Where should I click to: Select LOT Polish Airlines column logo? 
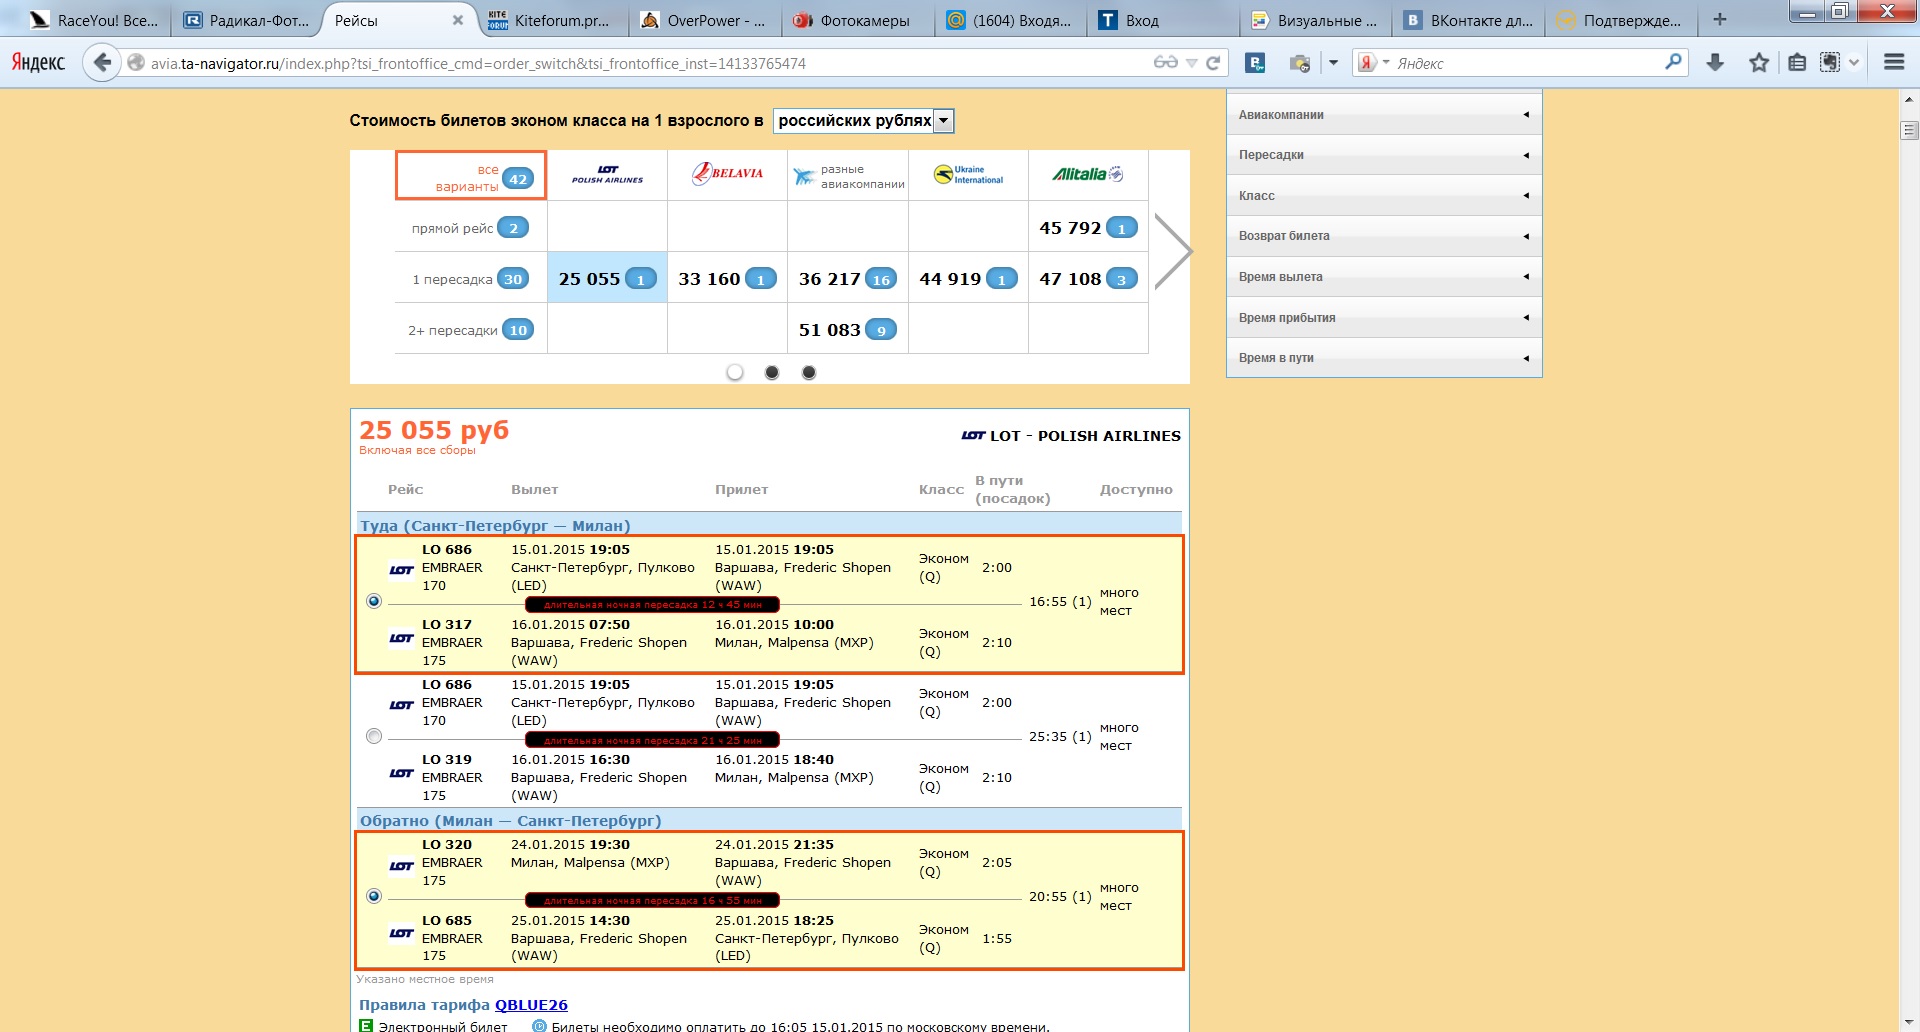point(607,175)
